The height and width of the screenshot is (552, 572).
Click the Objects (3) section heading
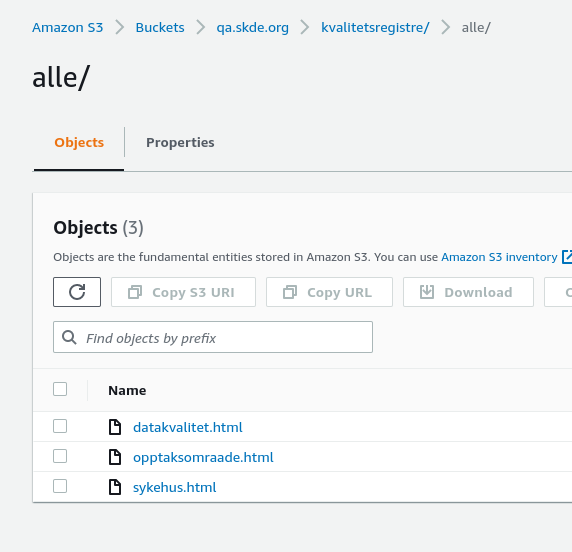tap(98, 228)
